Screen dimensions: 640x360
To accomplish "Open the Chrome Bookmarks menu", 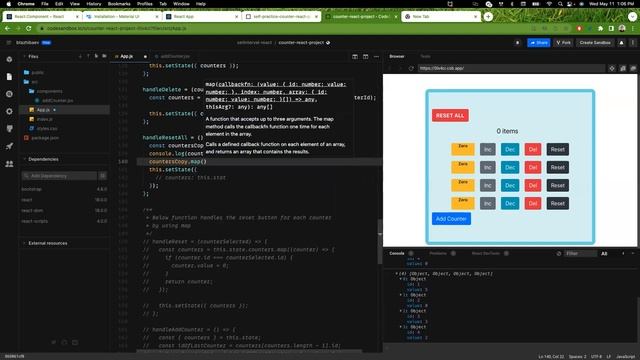I will coord(119,4).
